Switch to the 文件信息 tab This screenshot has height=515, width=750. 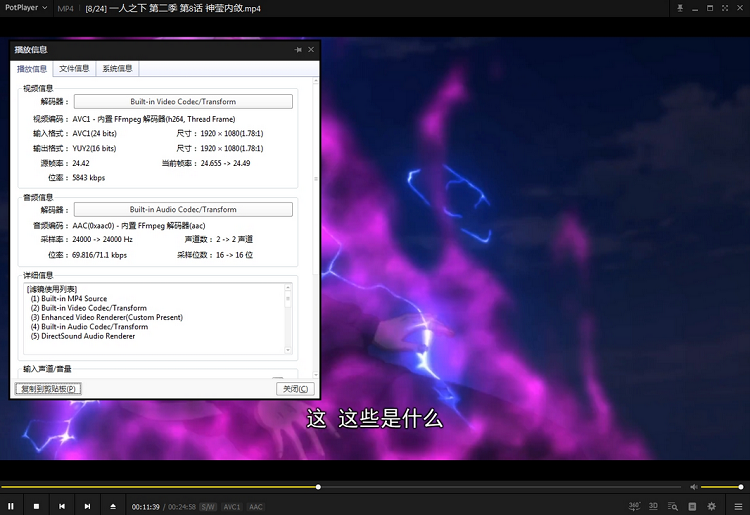coord(74,69)
